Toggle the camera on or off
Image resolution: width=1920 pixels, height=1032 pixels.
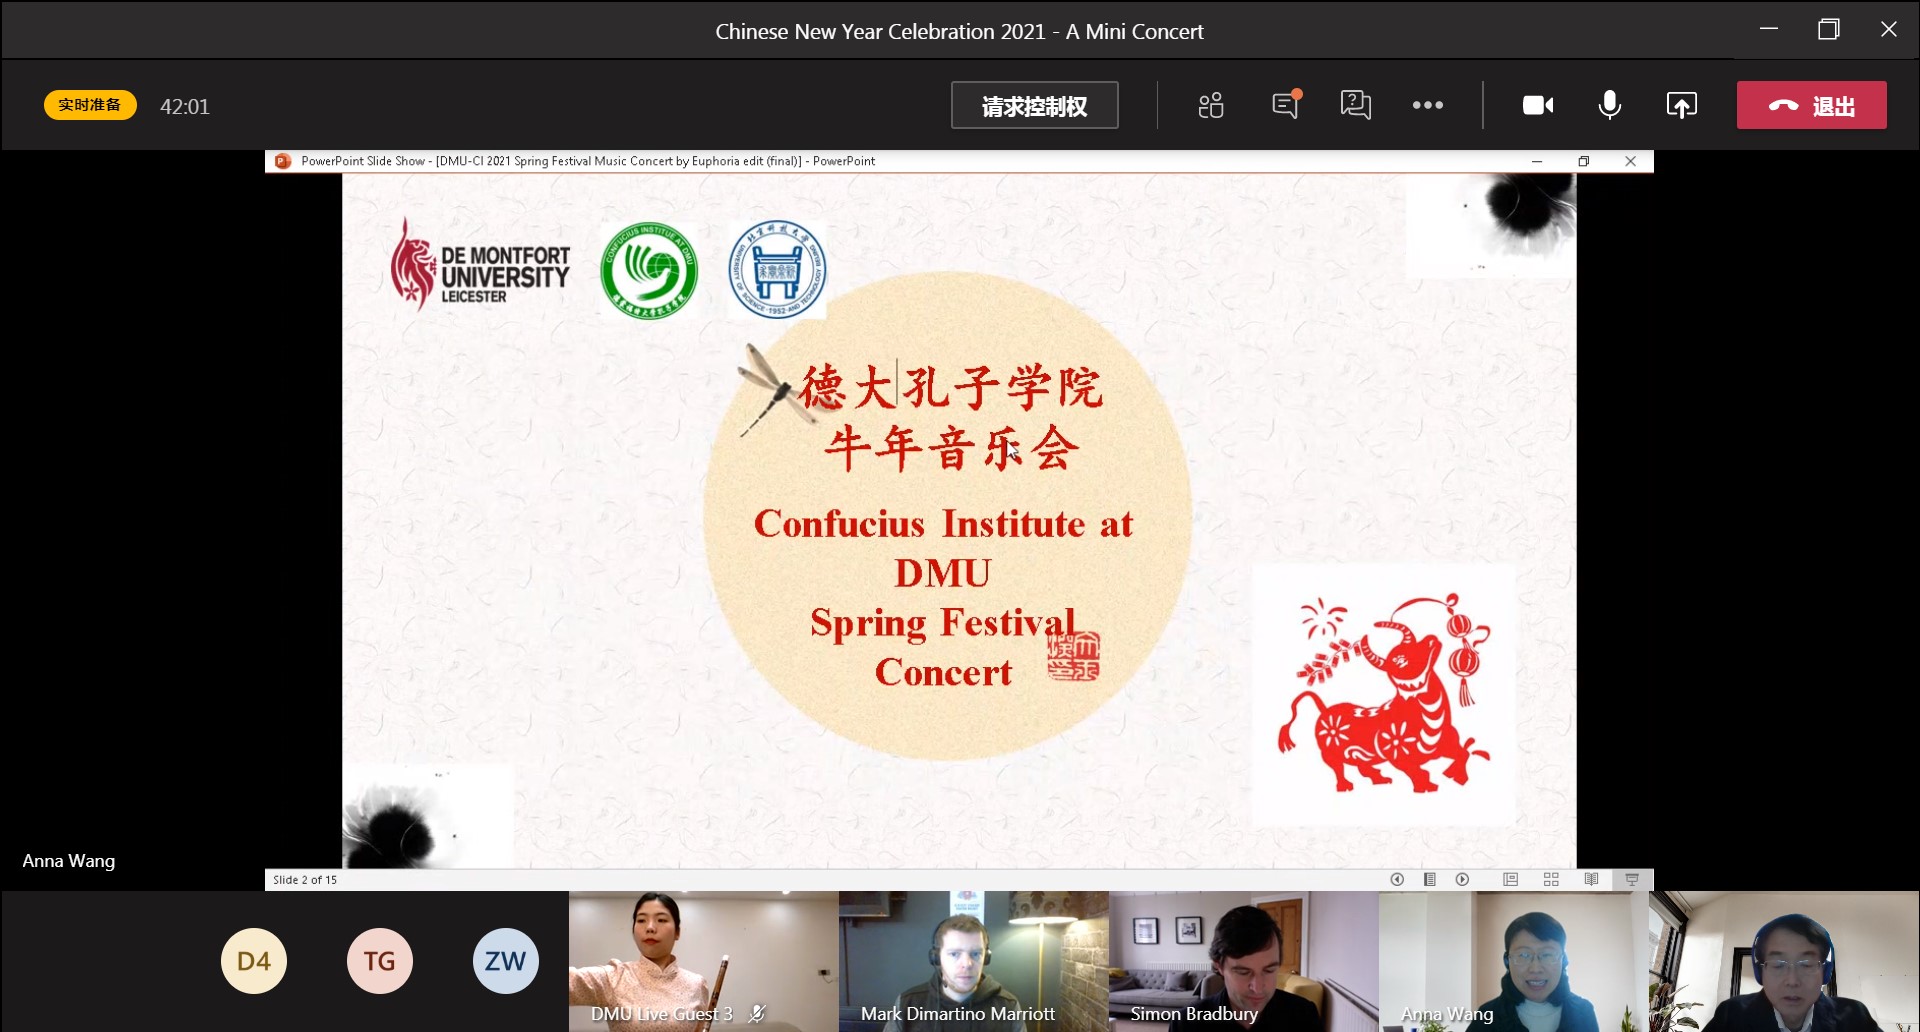pyautogui.click(x=1538, y=105)
